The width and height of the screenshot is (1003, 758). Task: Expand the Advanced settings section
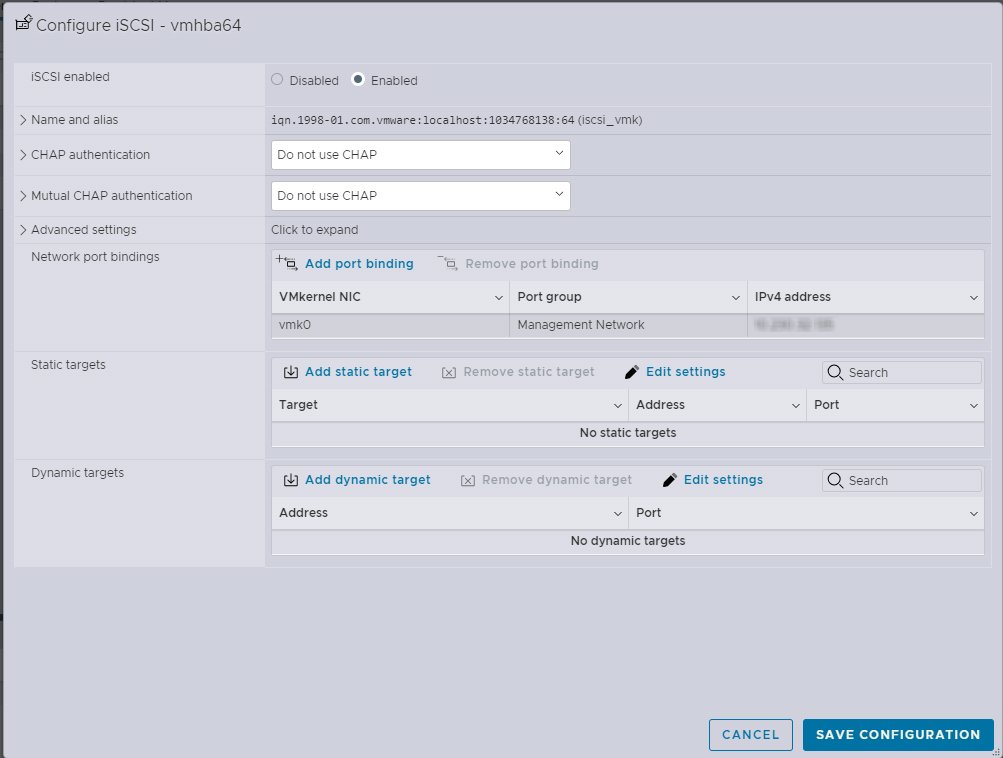23,230
